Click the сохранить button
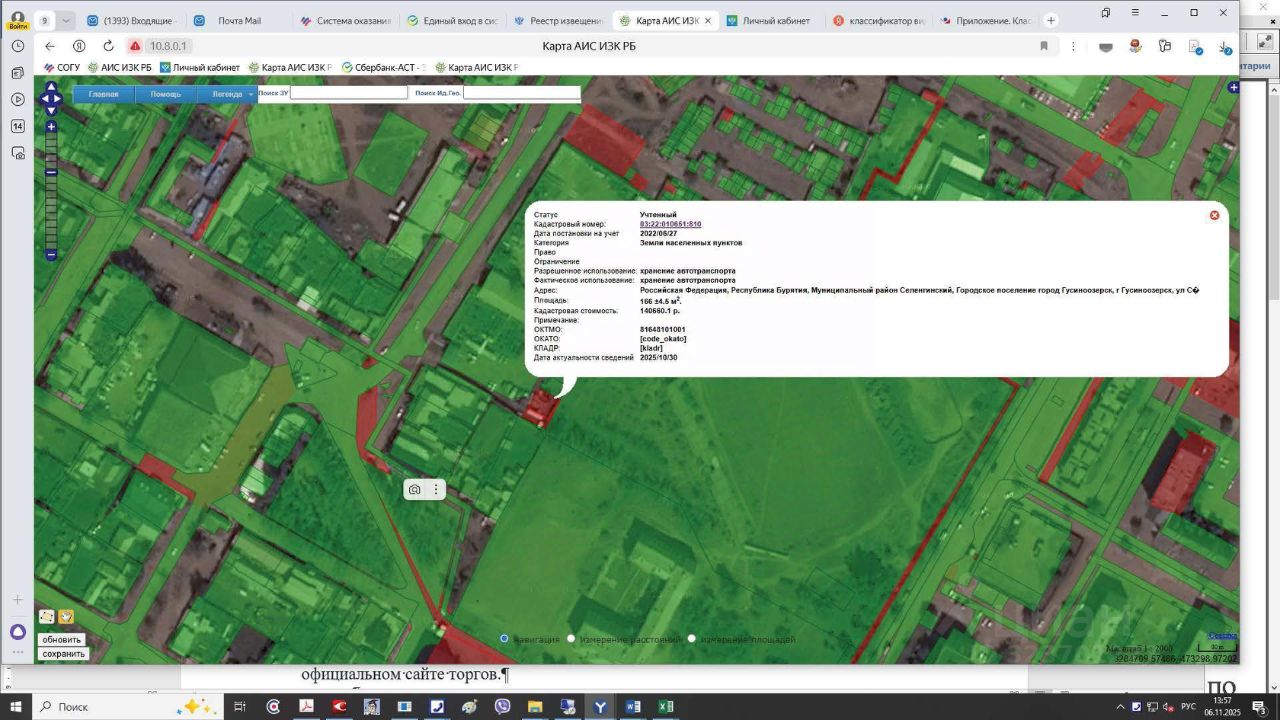 click(x=64, y=654)
